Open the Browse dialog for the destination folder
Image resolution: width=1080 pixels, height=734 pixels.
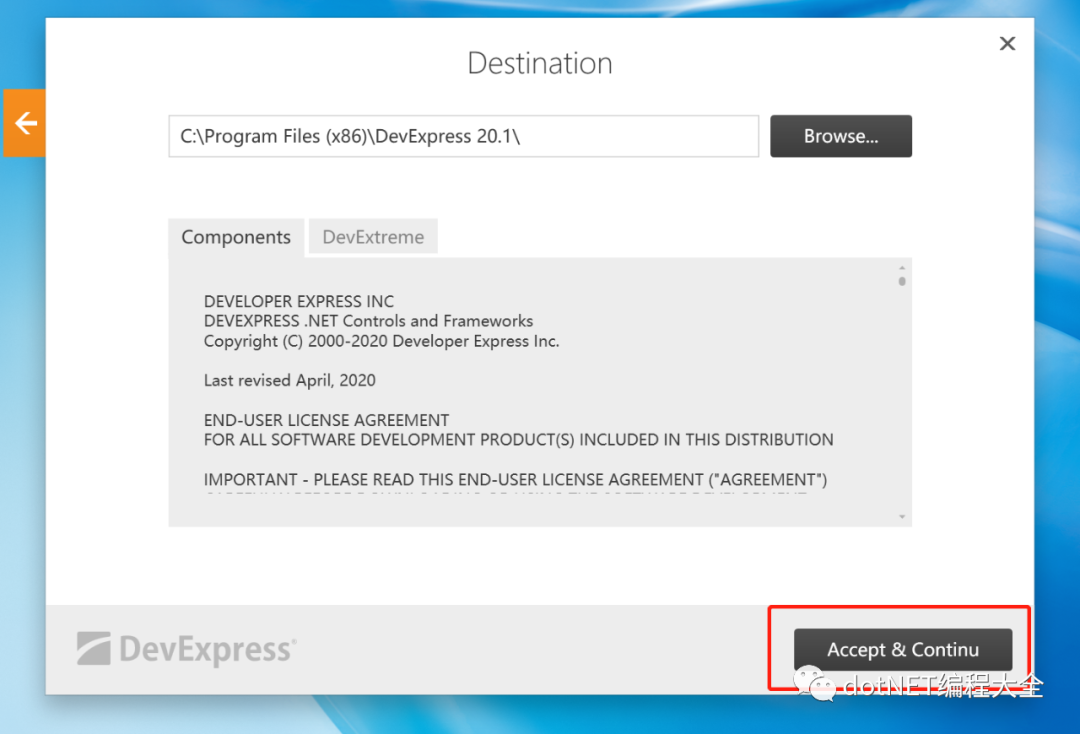coord(841,136)
